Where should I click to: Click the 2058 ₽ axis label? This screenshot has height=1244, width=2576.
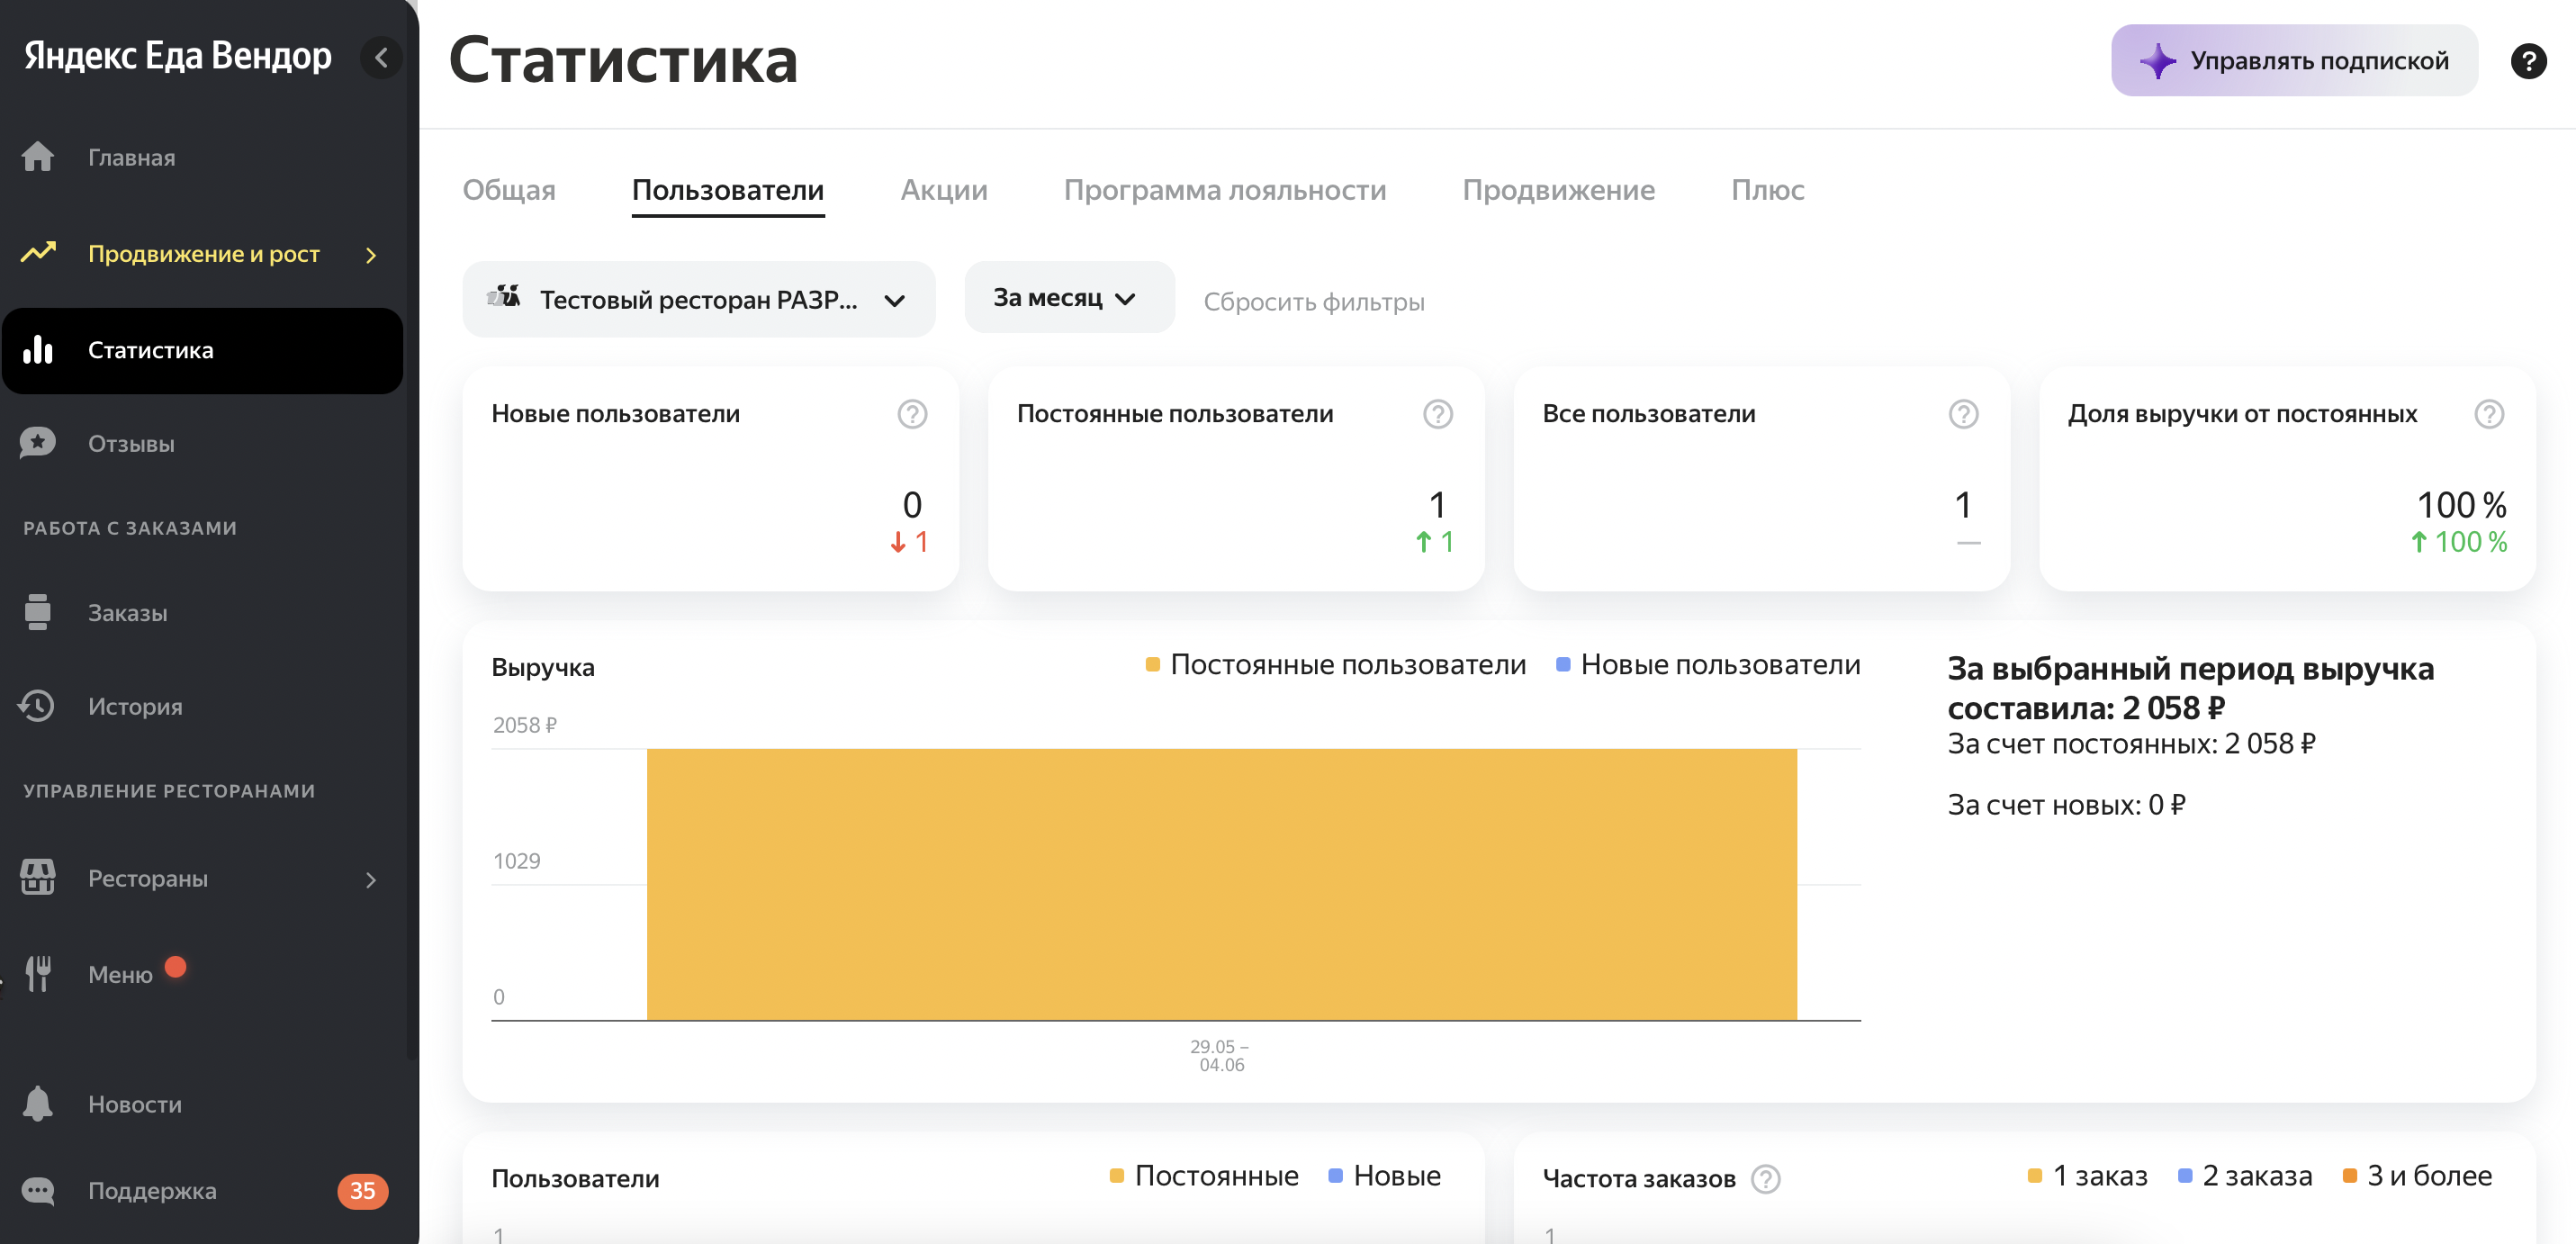(x=524, y=725)
